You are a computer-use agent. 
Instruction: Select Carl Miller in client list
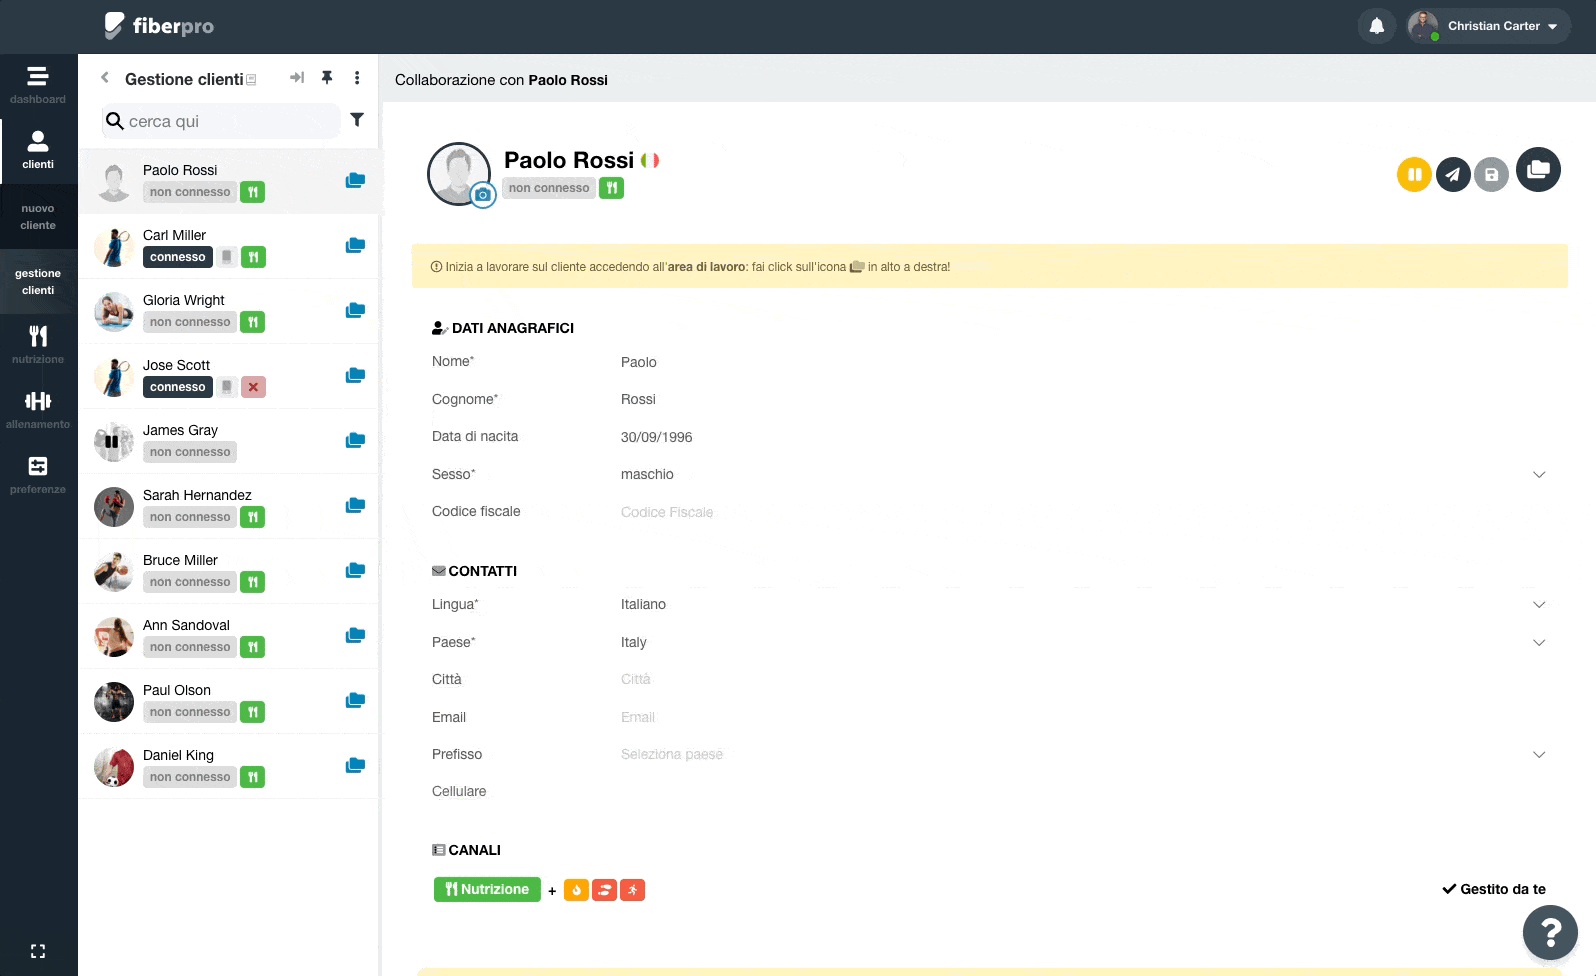(x=228, y=246)
